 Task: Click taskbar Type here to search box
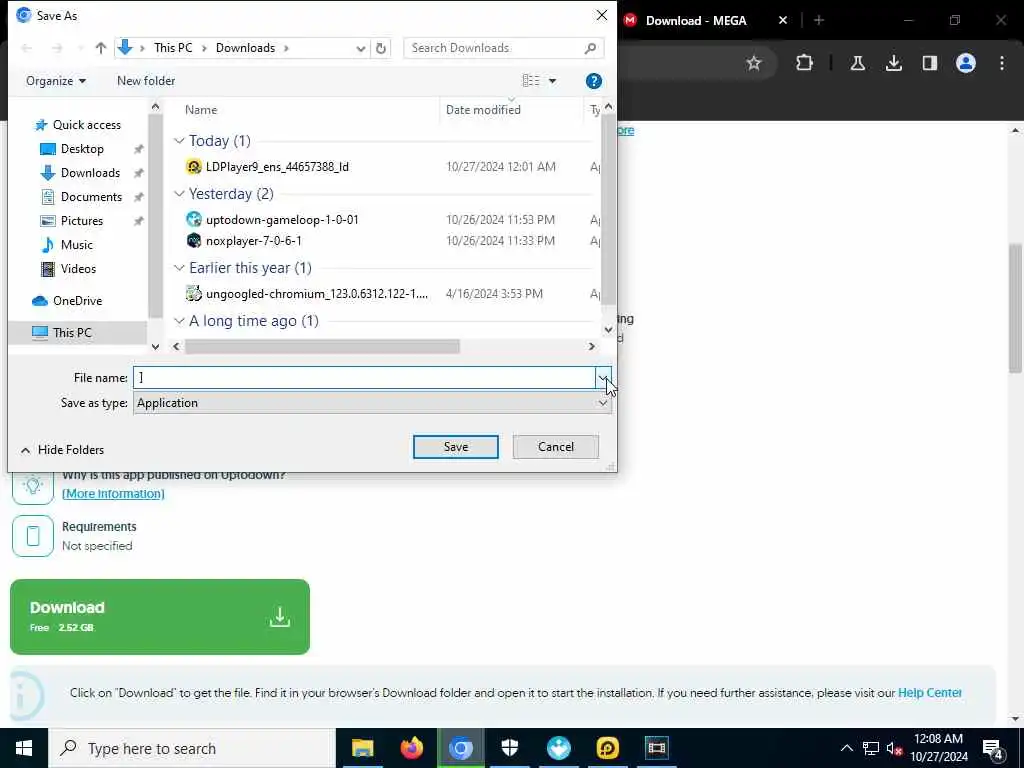point(192,748)
